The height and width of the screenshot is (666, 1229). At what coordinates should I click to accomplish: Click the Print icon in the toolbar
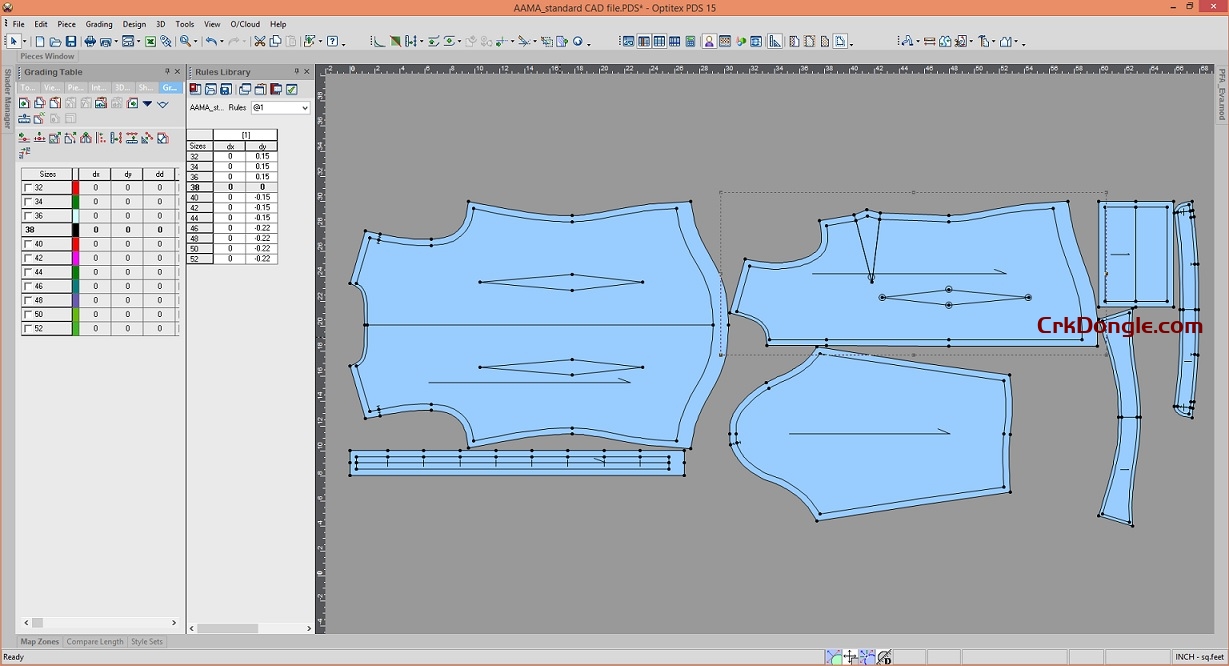[89, 42]
